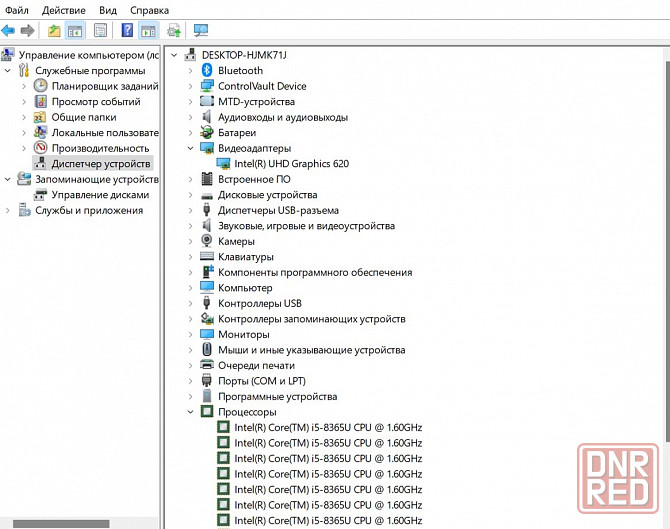Toggle Show/Hide Action Pane toolbar icon
Screen dimensions: 670x529
pyautogui.click(x=148, y=30)
